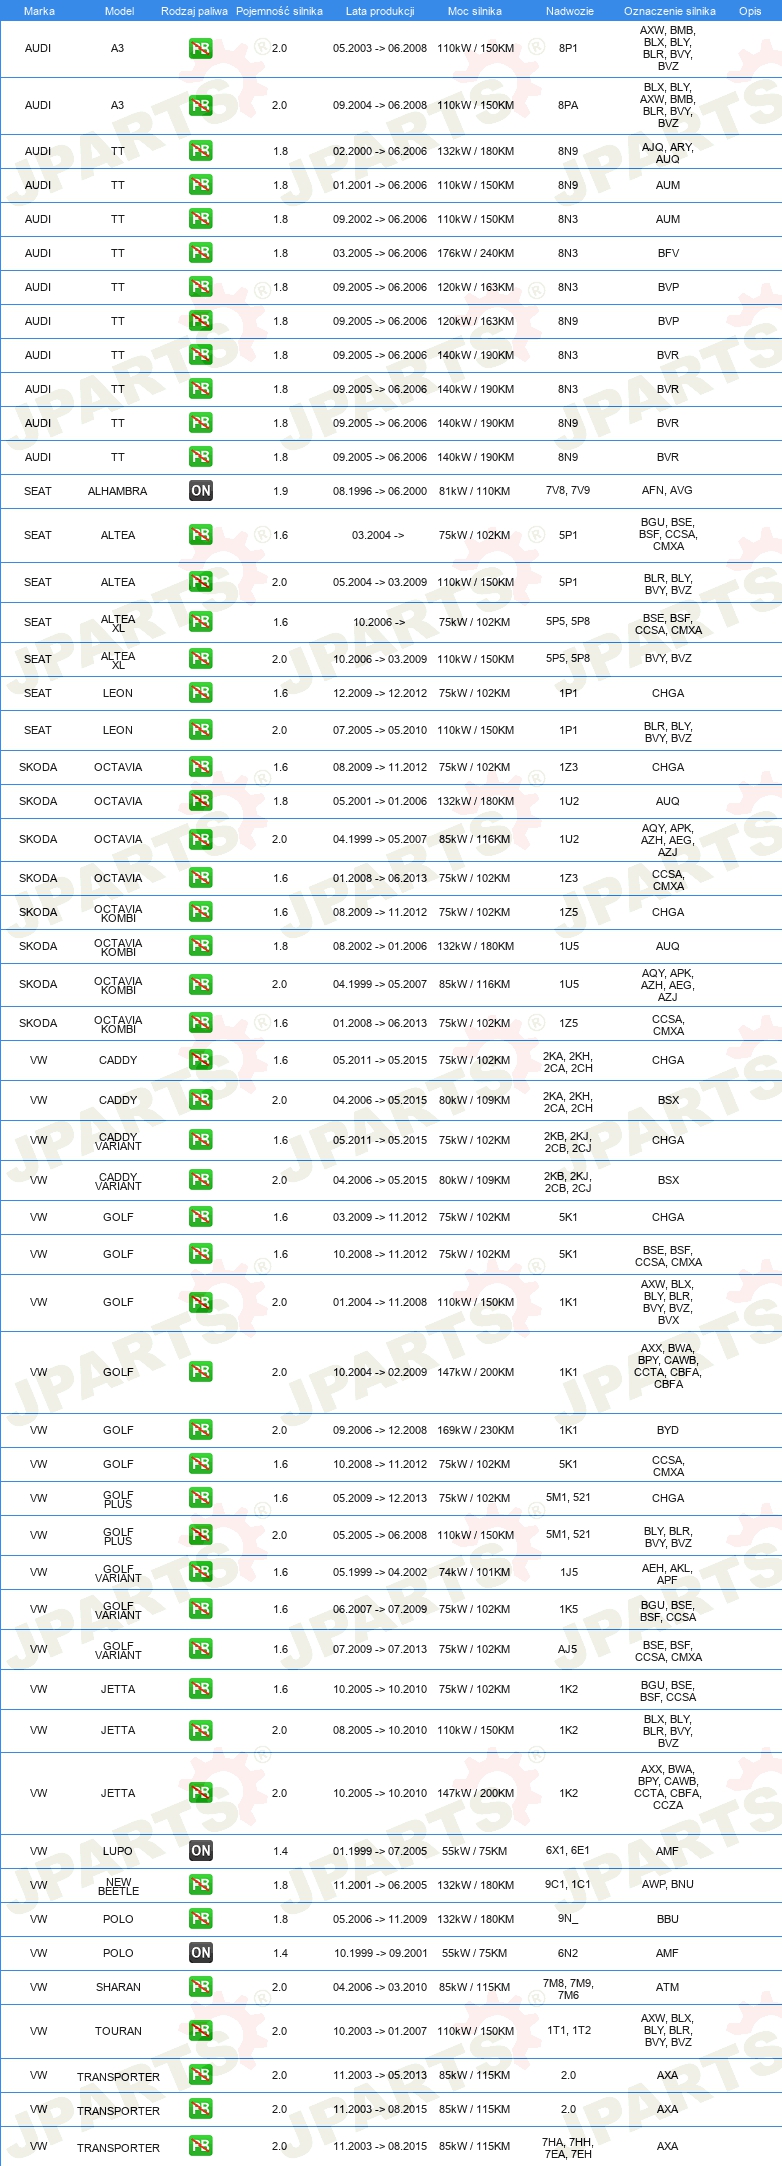The width and height of the screenshot is (782, 2166).
Task: Click fuel icon in Golf Plus 1.6 row
Action: (x=200, y=1498)
